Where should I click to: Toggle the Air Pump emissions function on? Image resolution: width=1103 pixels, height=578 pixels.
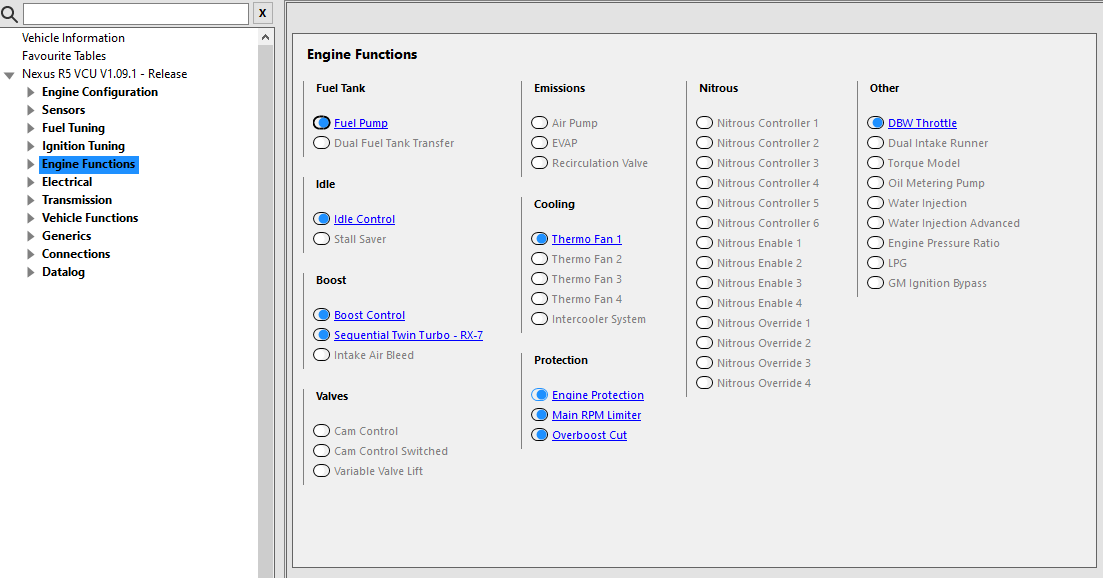(540, 123)
